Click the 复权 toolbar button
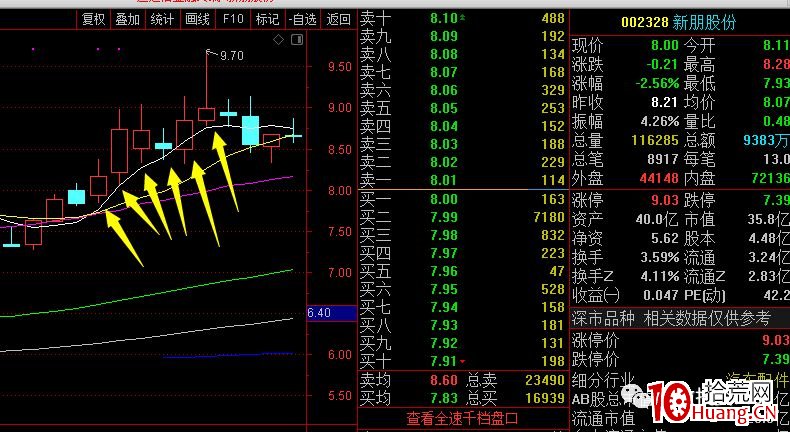 tap(93, 20)
